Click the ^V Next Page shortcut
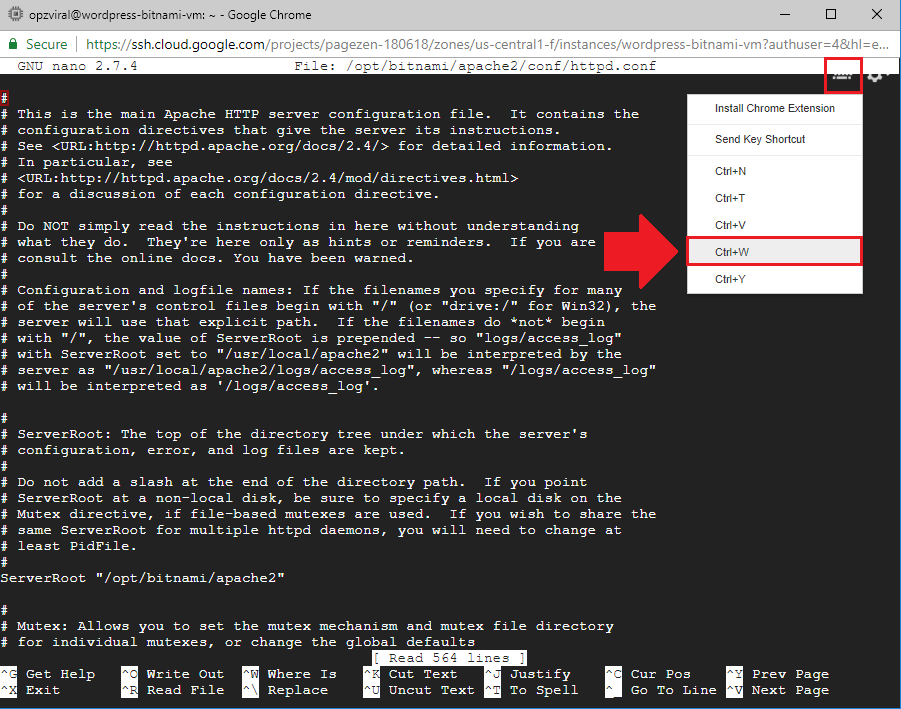 [x=778, y=690]
